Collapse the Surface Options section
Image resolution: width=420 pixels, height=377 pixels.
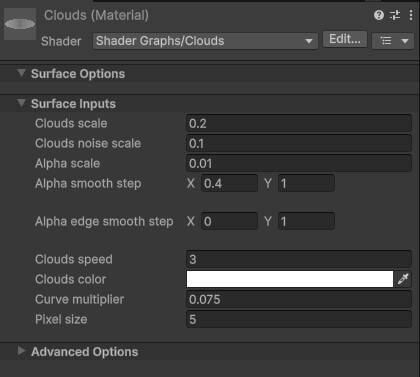[x=21, y=73]
